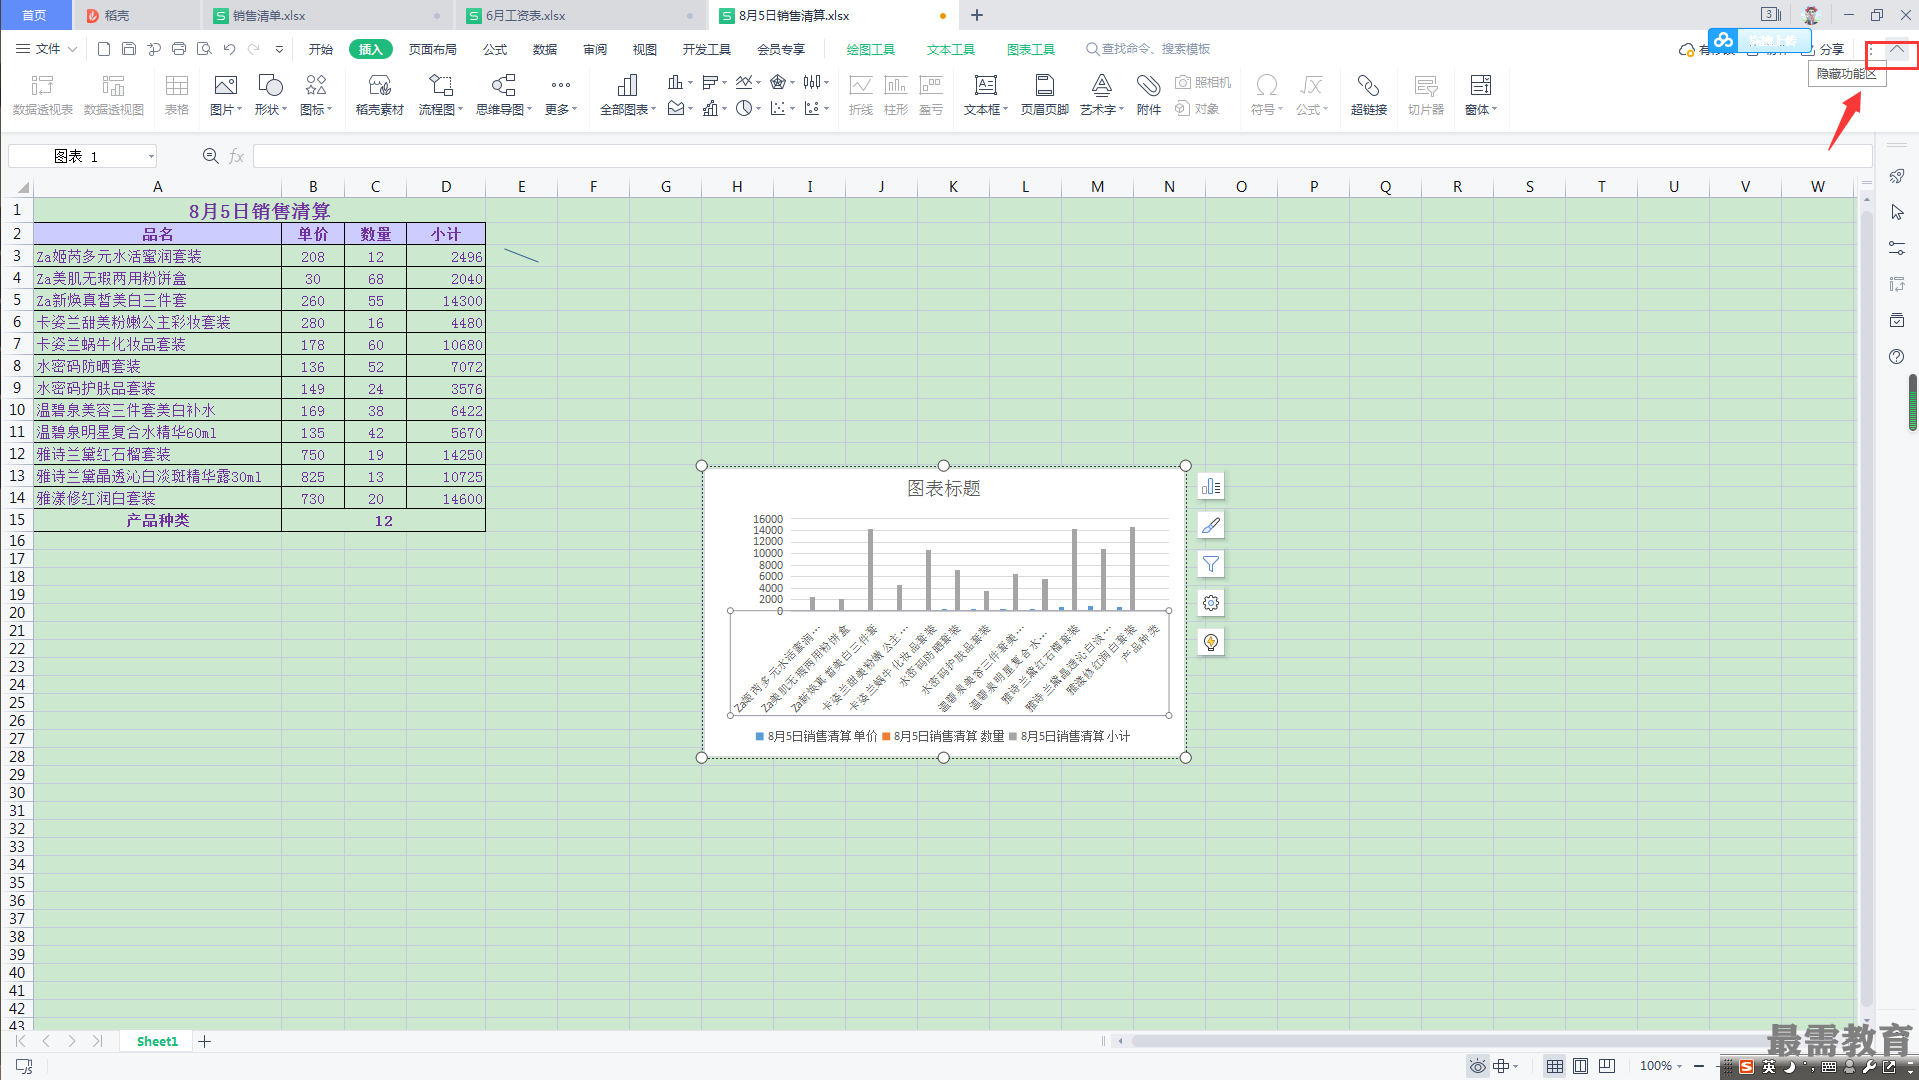The width and height of the screenshot is (1919, 1080).
Task: Expand the Name Box dropdown arrow
Action: [x=151, y=156]
